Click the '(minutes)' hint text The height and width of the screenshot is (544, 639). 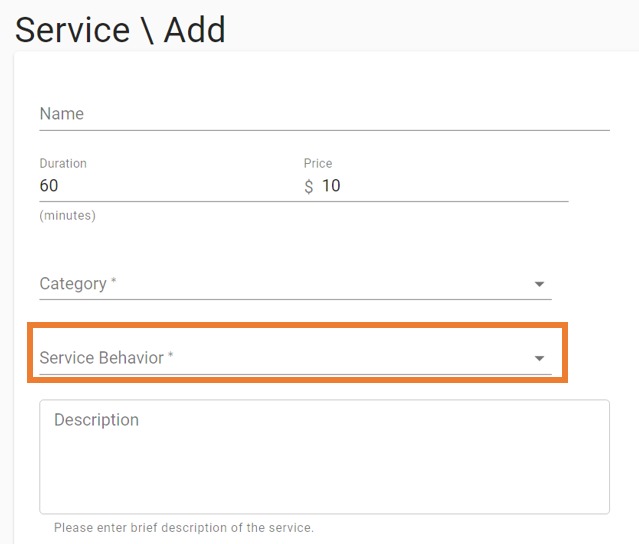tap(68, 215)
